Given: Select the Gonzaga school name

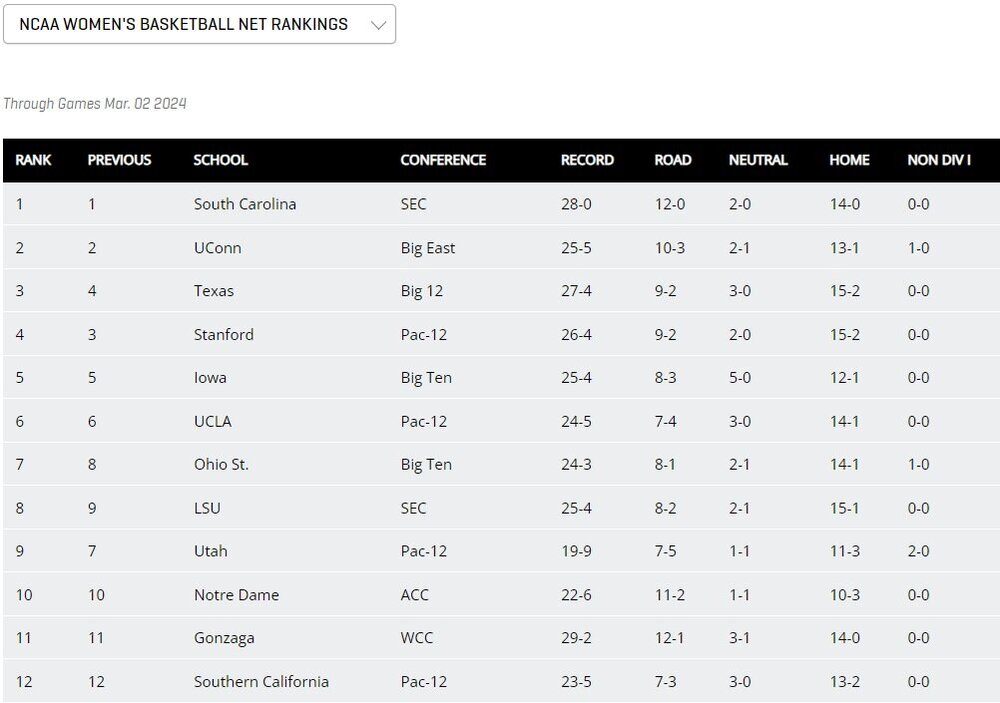Looking at the screenshot, I should (x=224, y=638).
